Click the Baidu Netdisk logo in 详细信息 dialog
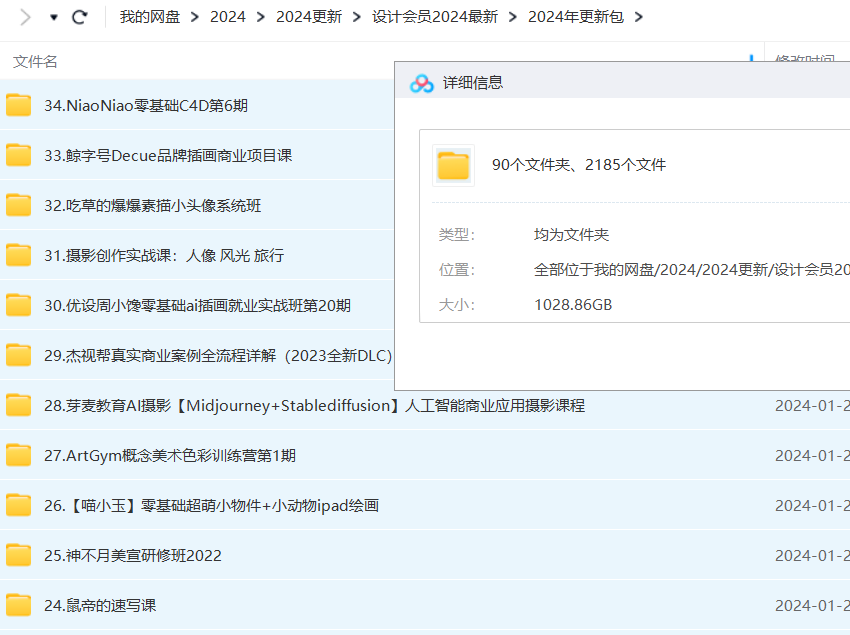850x635 pixels. click(421, 83)
